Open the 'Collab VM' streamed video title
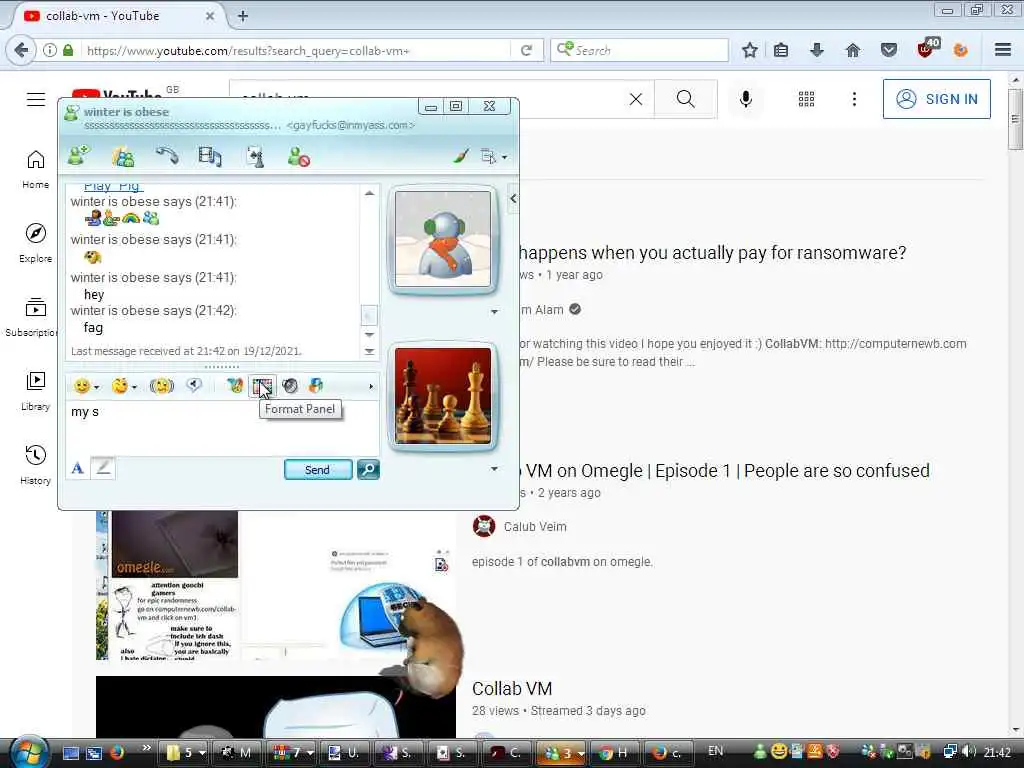This screenshot has height=768, width=1024. (x=512, y=689)
